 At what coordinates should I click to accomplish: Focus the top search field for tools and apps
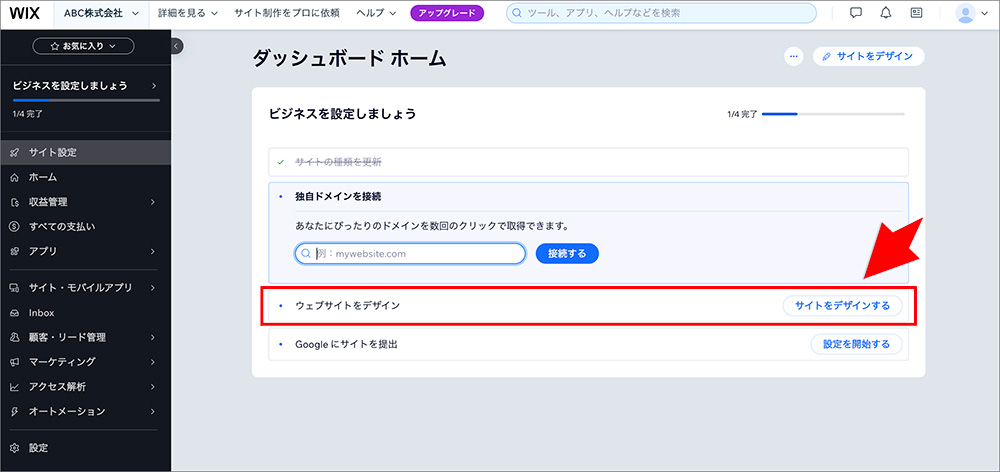click(x=661, y=13)
